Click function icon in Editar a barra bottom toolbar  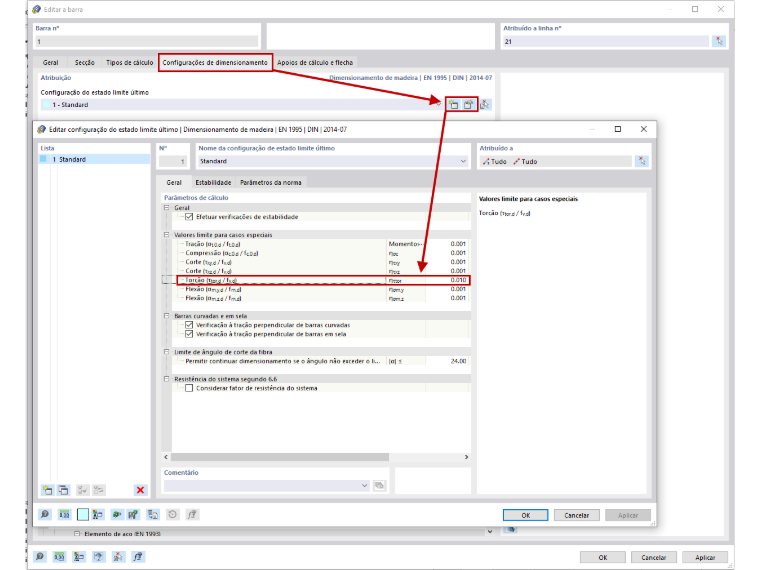138,556
